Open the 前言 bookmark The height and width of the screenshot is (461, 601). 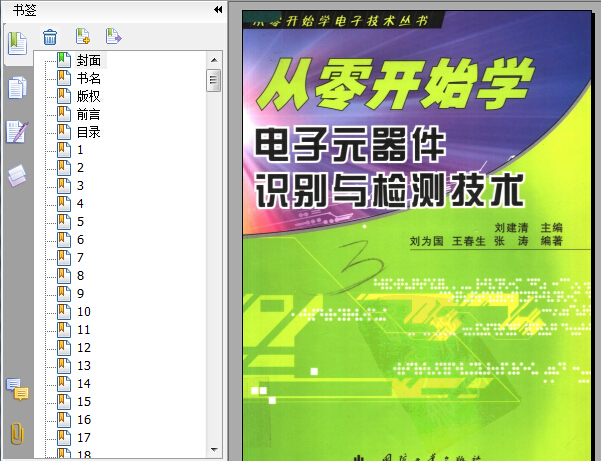tap(89, 114)
